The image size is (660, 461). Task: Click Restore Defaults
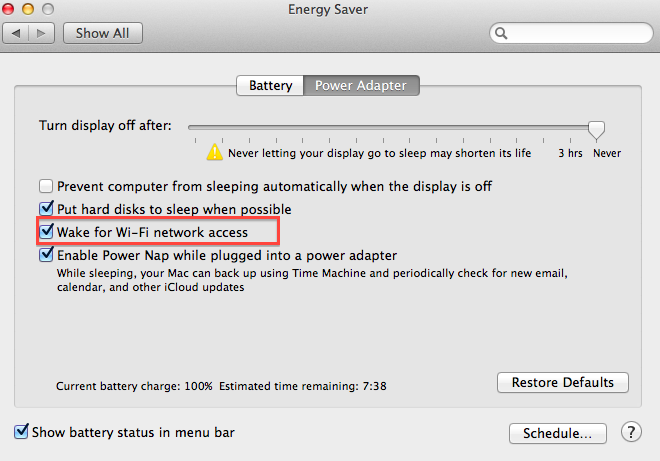coord(563,382)
